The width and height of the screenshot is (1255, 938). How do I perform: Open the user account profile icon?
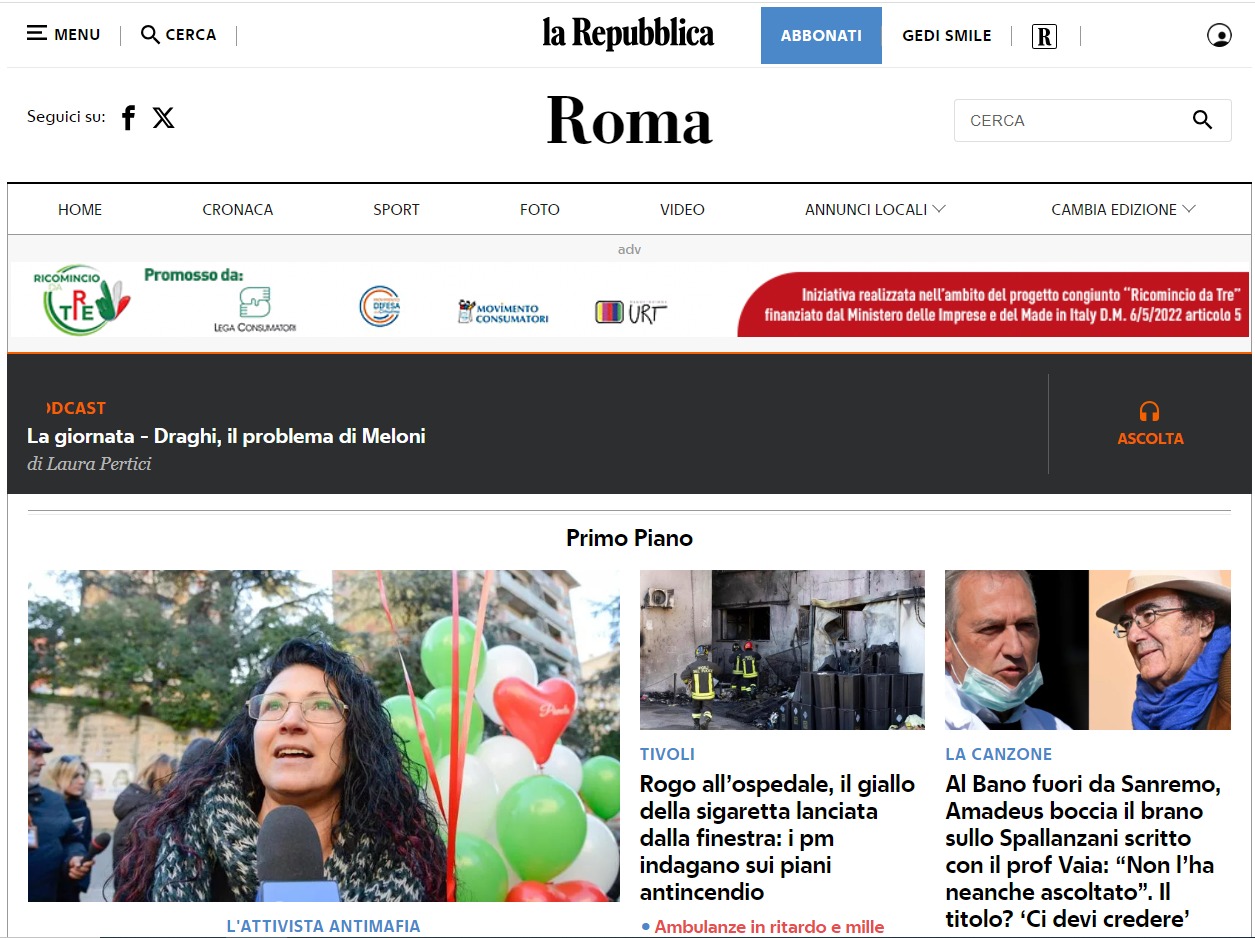[x=1219, y=36]
